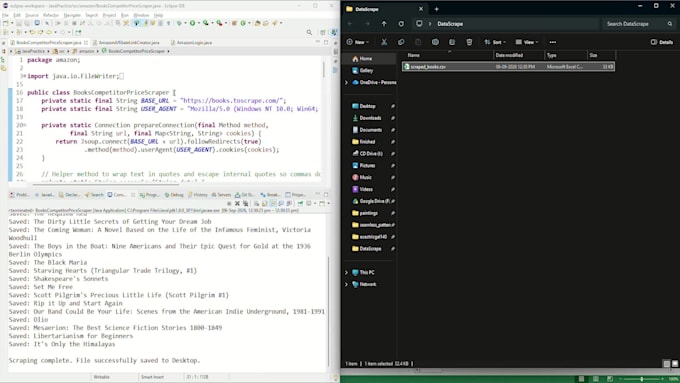Collapse the prepareConnection method fold on line 20
The image size is (680, 383).
coord(24,125)
